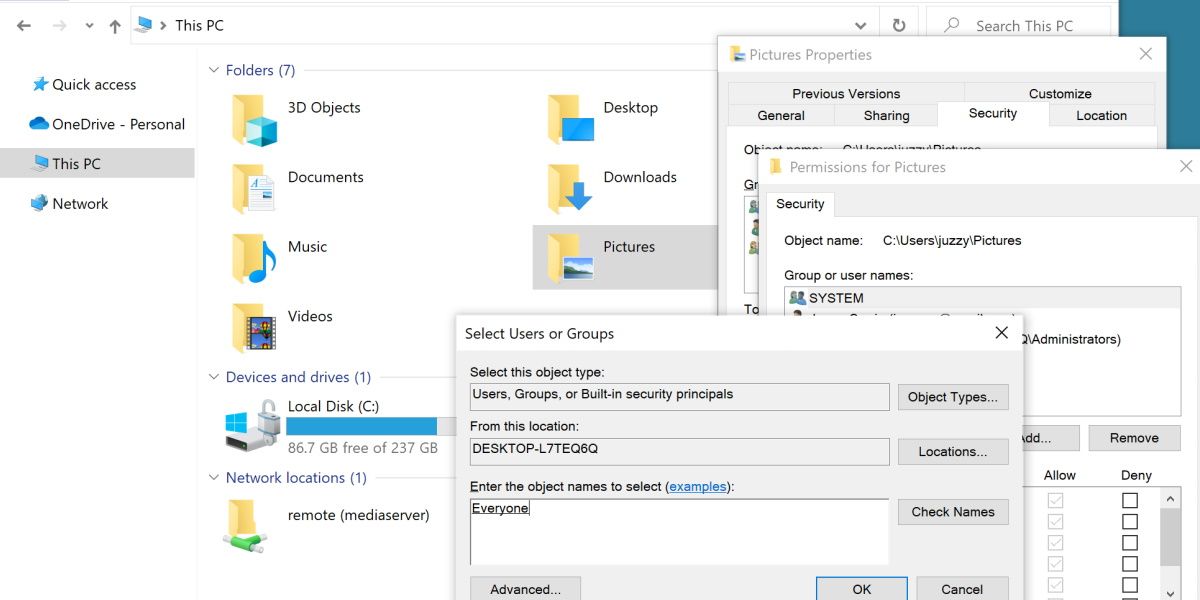Image resolution: width=1200 pixels, height=600 pixels.
Task: Collapse the Devices and drives section
Action: [214, 377]
